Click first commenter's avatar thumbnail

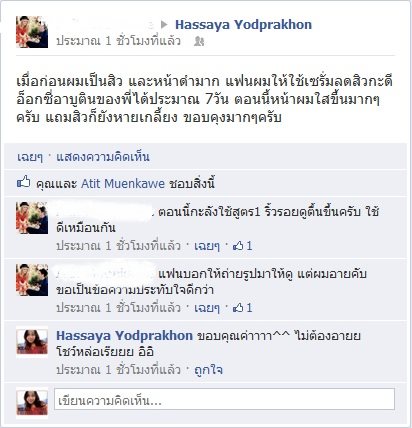pos(32,218)
